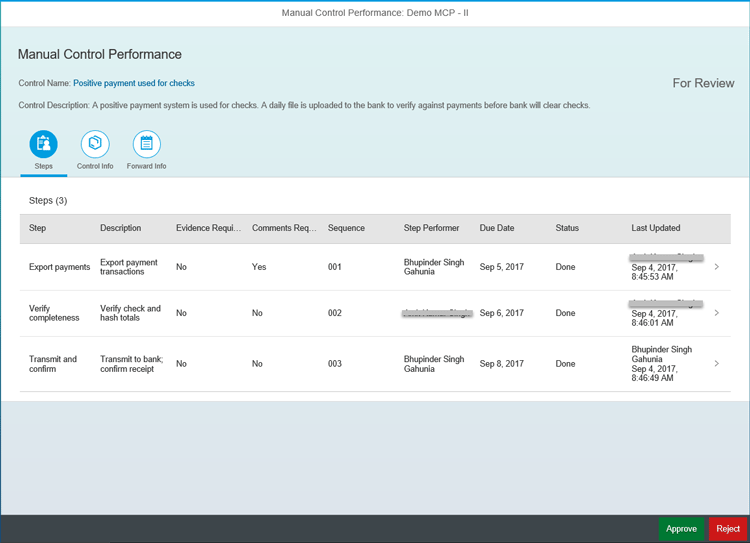Click the Status column header
Viewport: 750px width, 543px height.
point(567,228)
